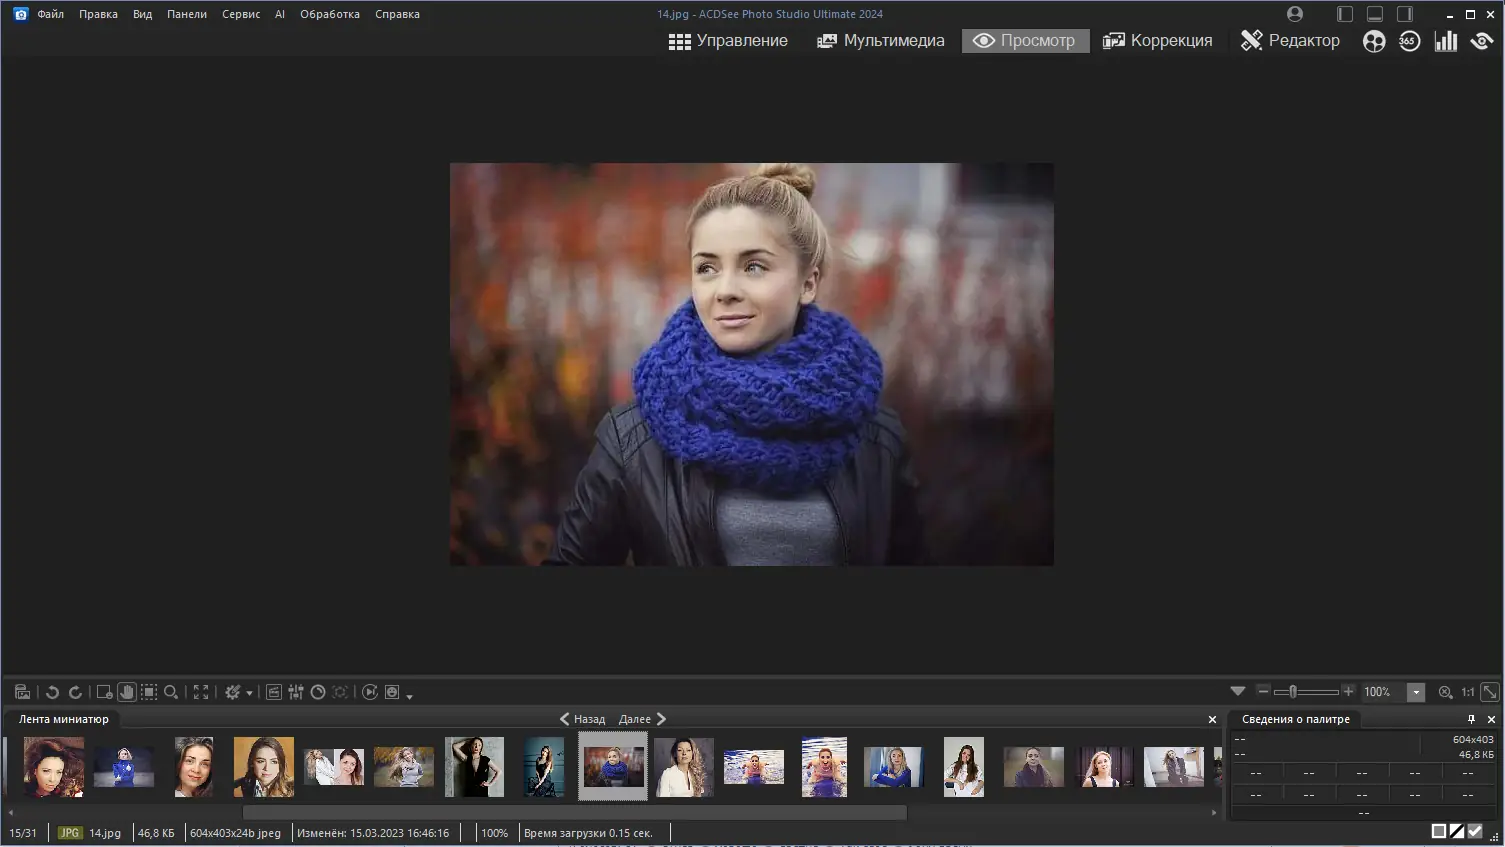Toggle the gray checkmark in the status bar
Screen dimensions: 1505x847
coord(1475,831)
